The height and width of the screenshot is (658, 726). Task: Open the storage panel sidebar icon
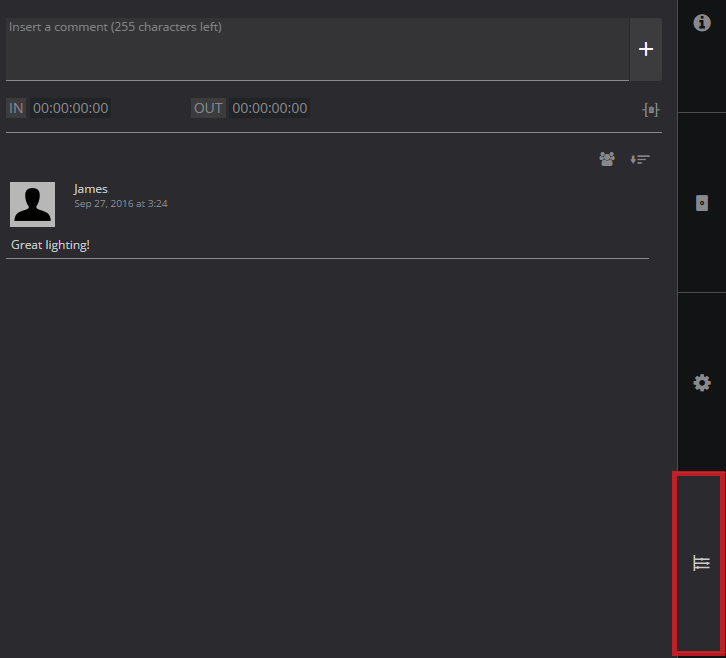click(x=701, y=203)
